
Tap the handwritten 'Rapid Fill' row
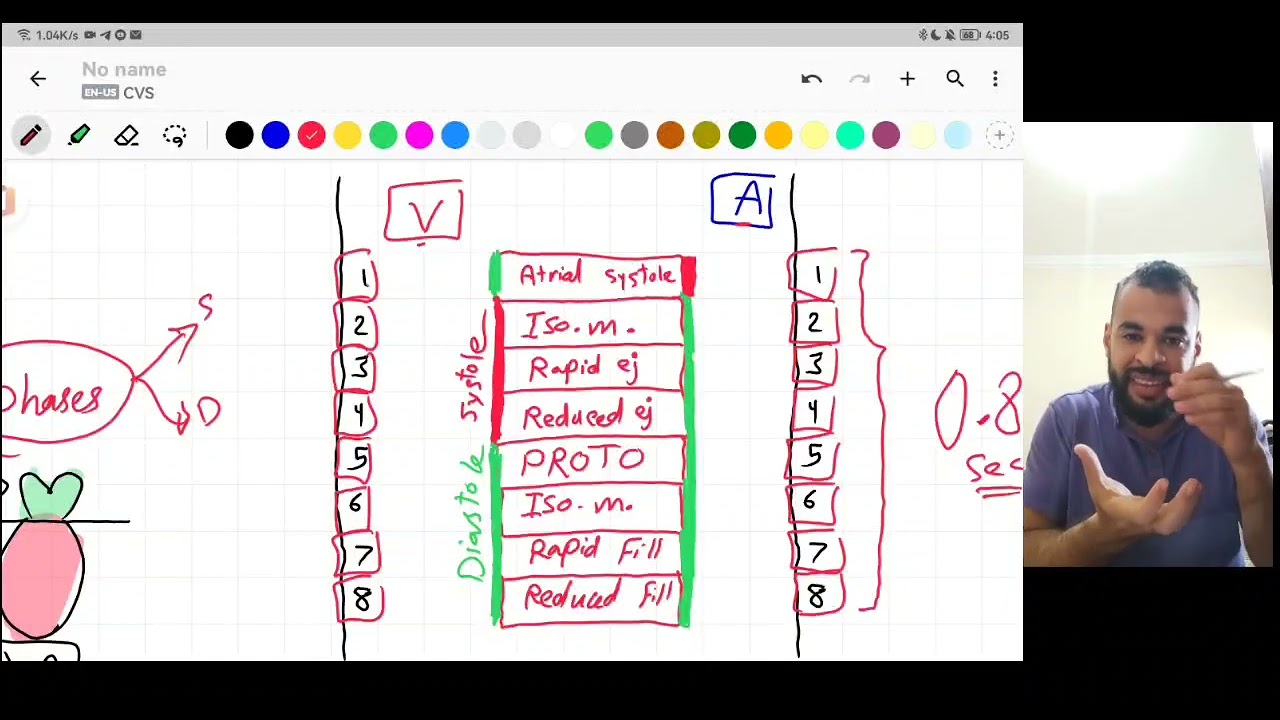click(592, 551)
